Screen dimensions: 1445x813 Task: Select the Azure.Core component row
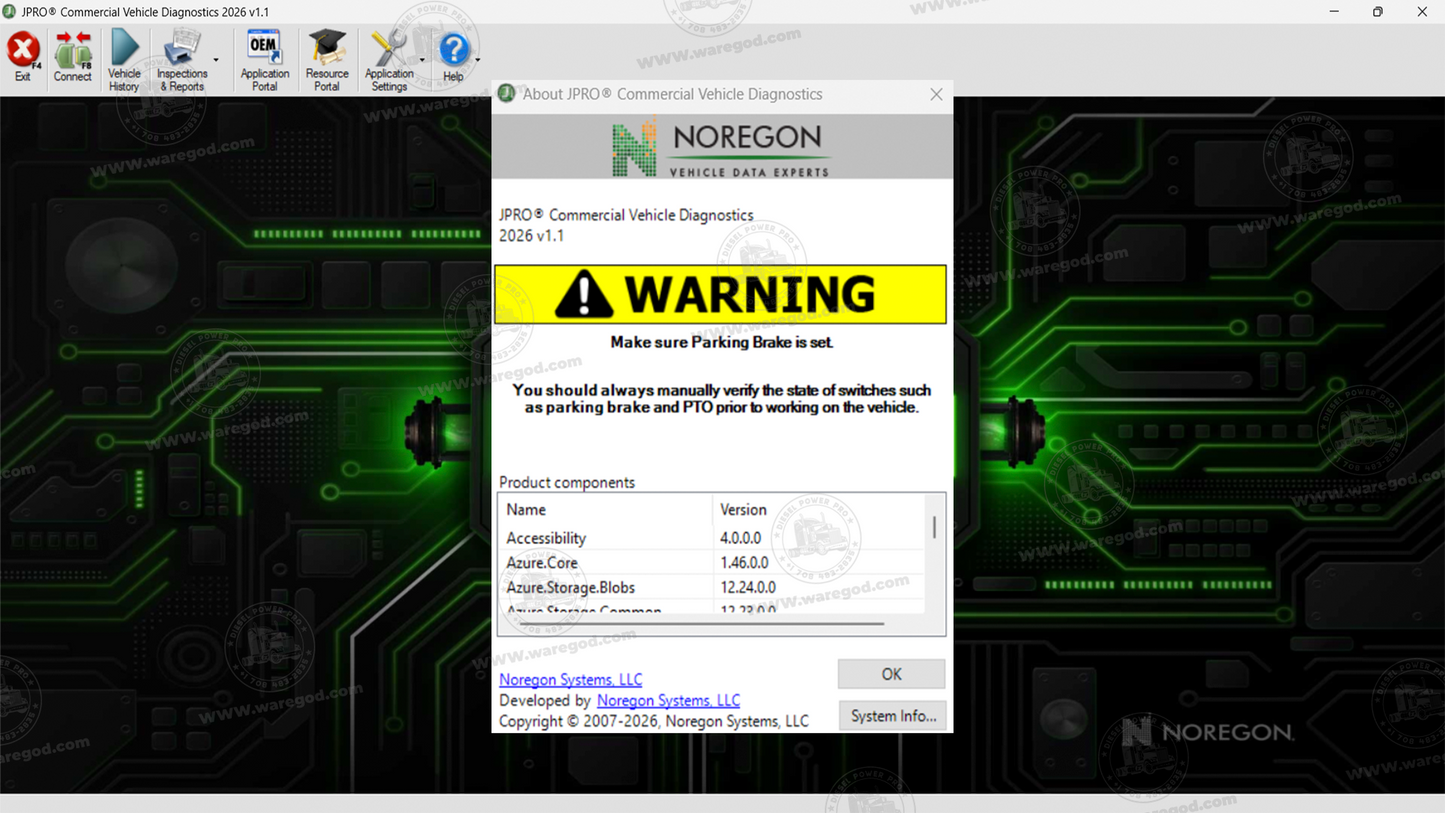712,562
